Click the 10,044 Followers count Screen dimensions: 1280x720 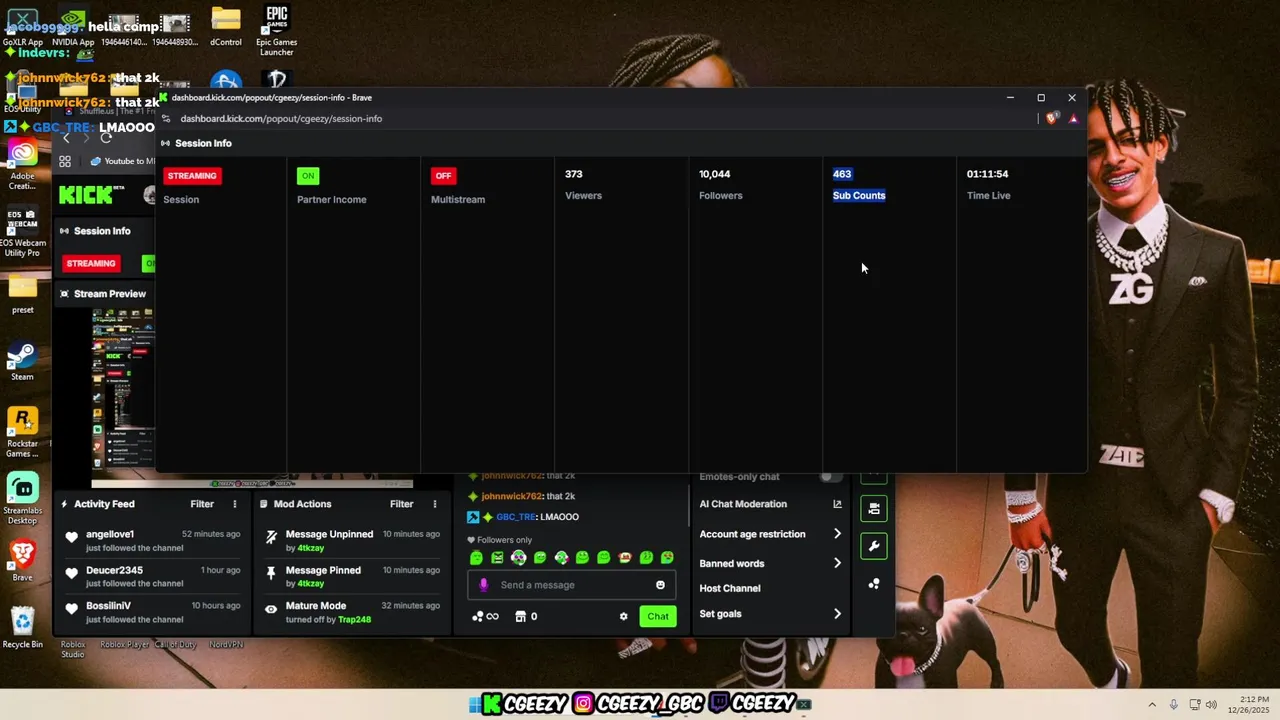pyautogui.click(x=714, y=174)
